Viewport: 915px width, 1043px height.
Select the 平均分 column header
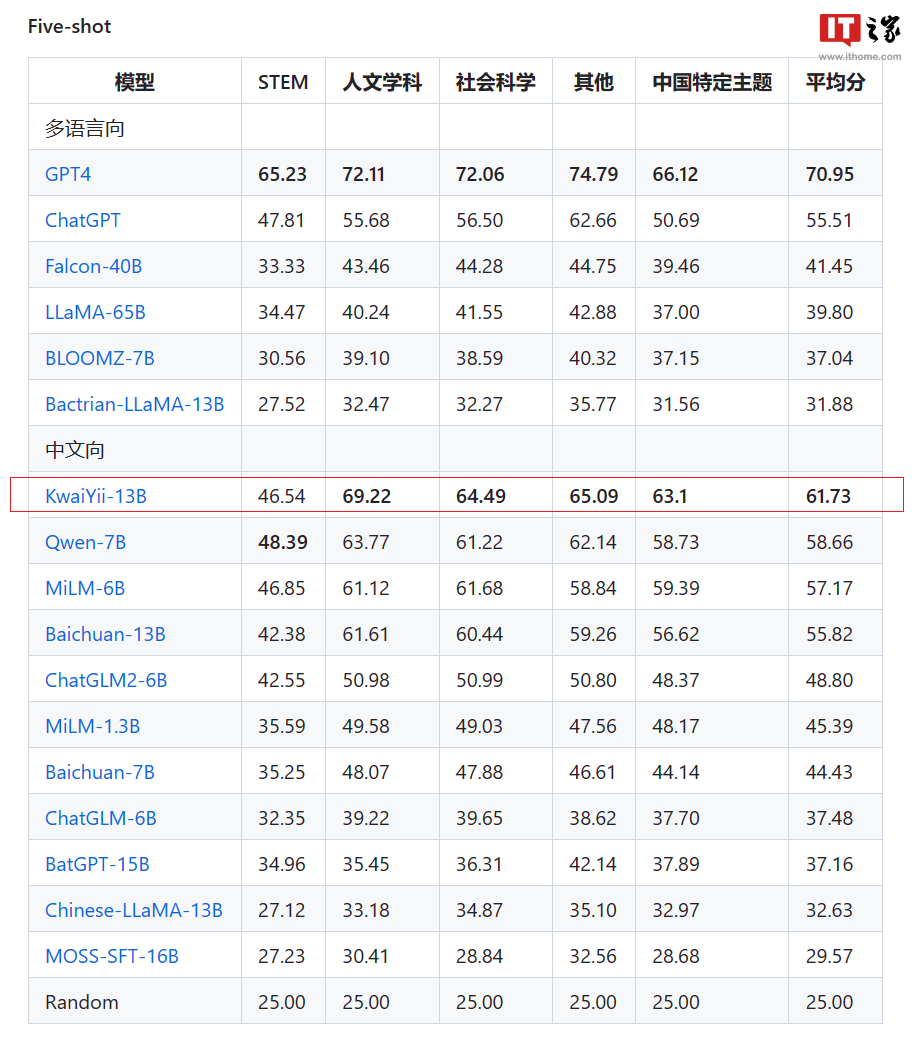(x=835, y=82)
